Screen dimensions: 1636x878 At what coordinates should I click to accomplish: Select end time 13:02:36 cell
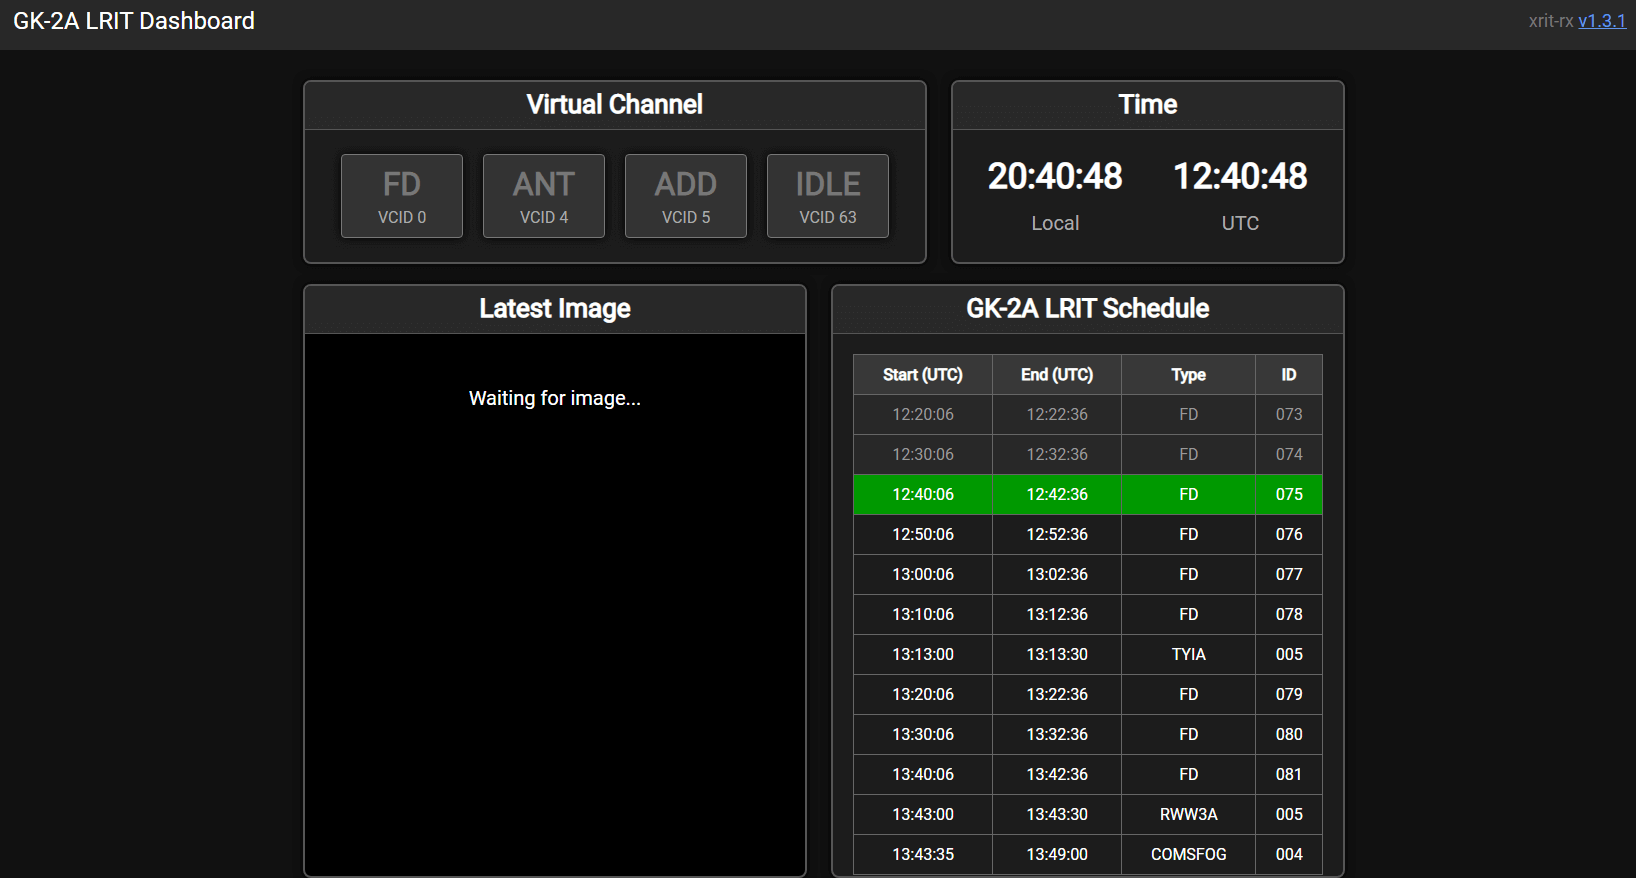(x=1057, y=574)
